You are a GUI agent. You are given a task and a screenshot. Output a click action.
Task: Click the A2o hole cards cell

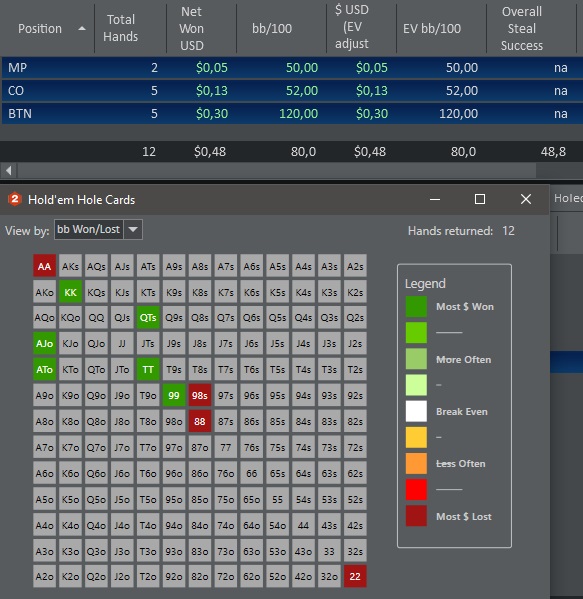[x=44, y=576]
